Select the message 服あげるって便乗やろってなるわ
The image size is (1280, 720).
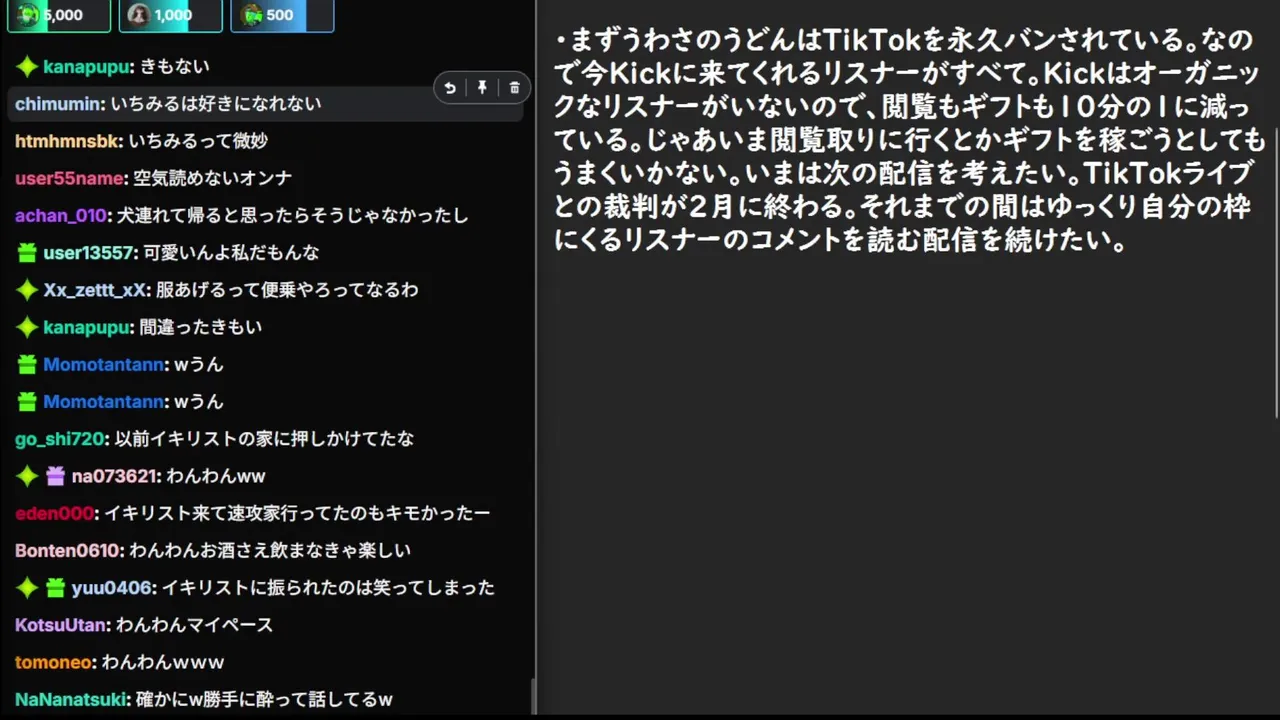click(287, 290)
